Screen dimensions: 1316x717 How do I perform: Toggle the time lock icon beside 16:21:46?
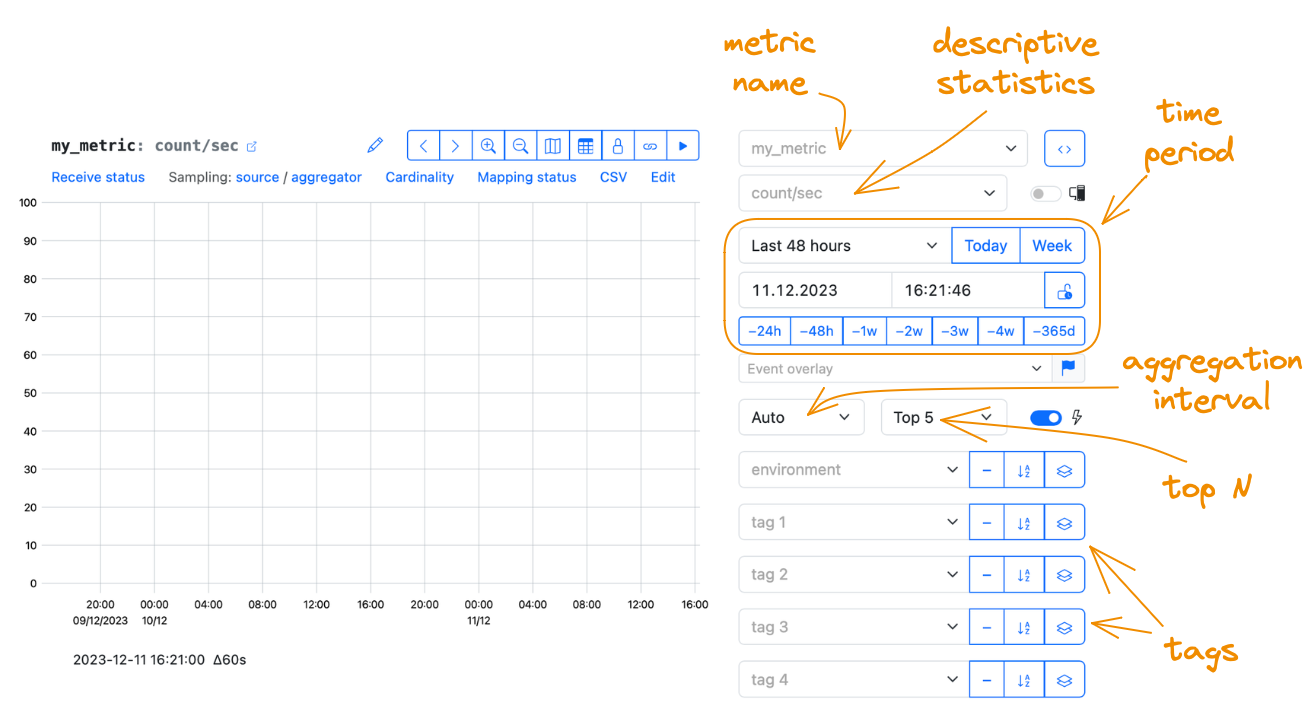(1065, 291)
